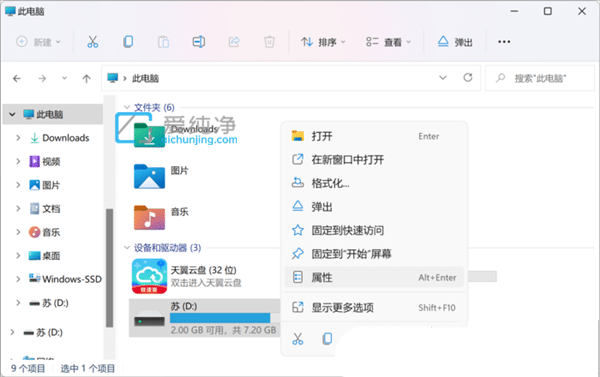Select the 音乐 folder icon in main pane
This screenshot has width=600, height=377.
point(149,217)
